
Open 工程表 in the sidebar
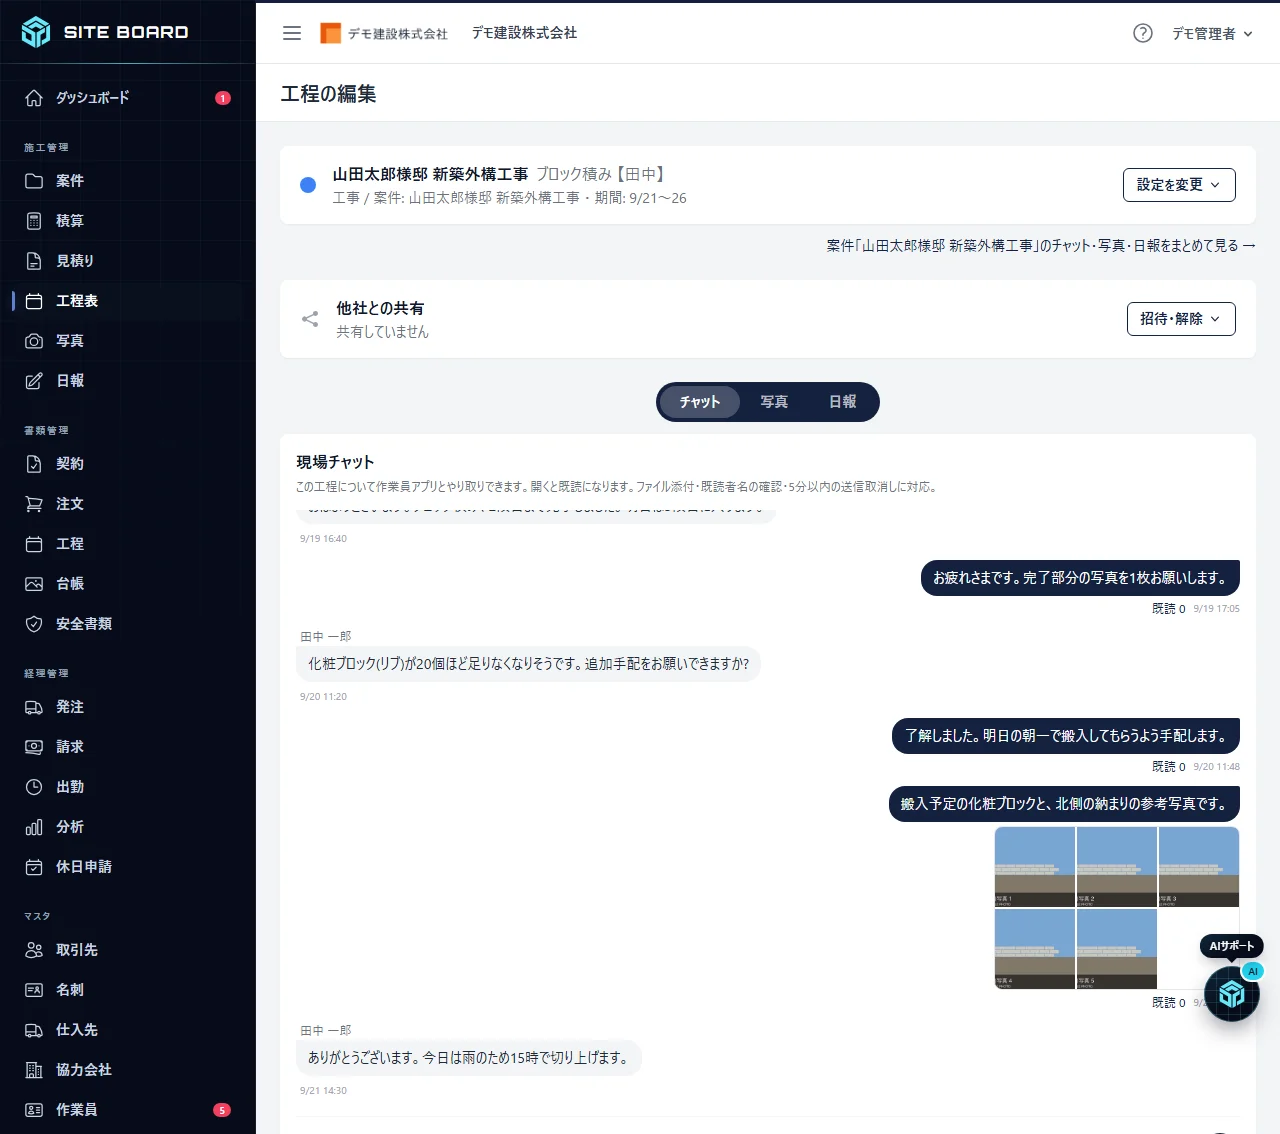(128, 301)
